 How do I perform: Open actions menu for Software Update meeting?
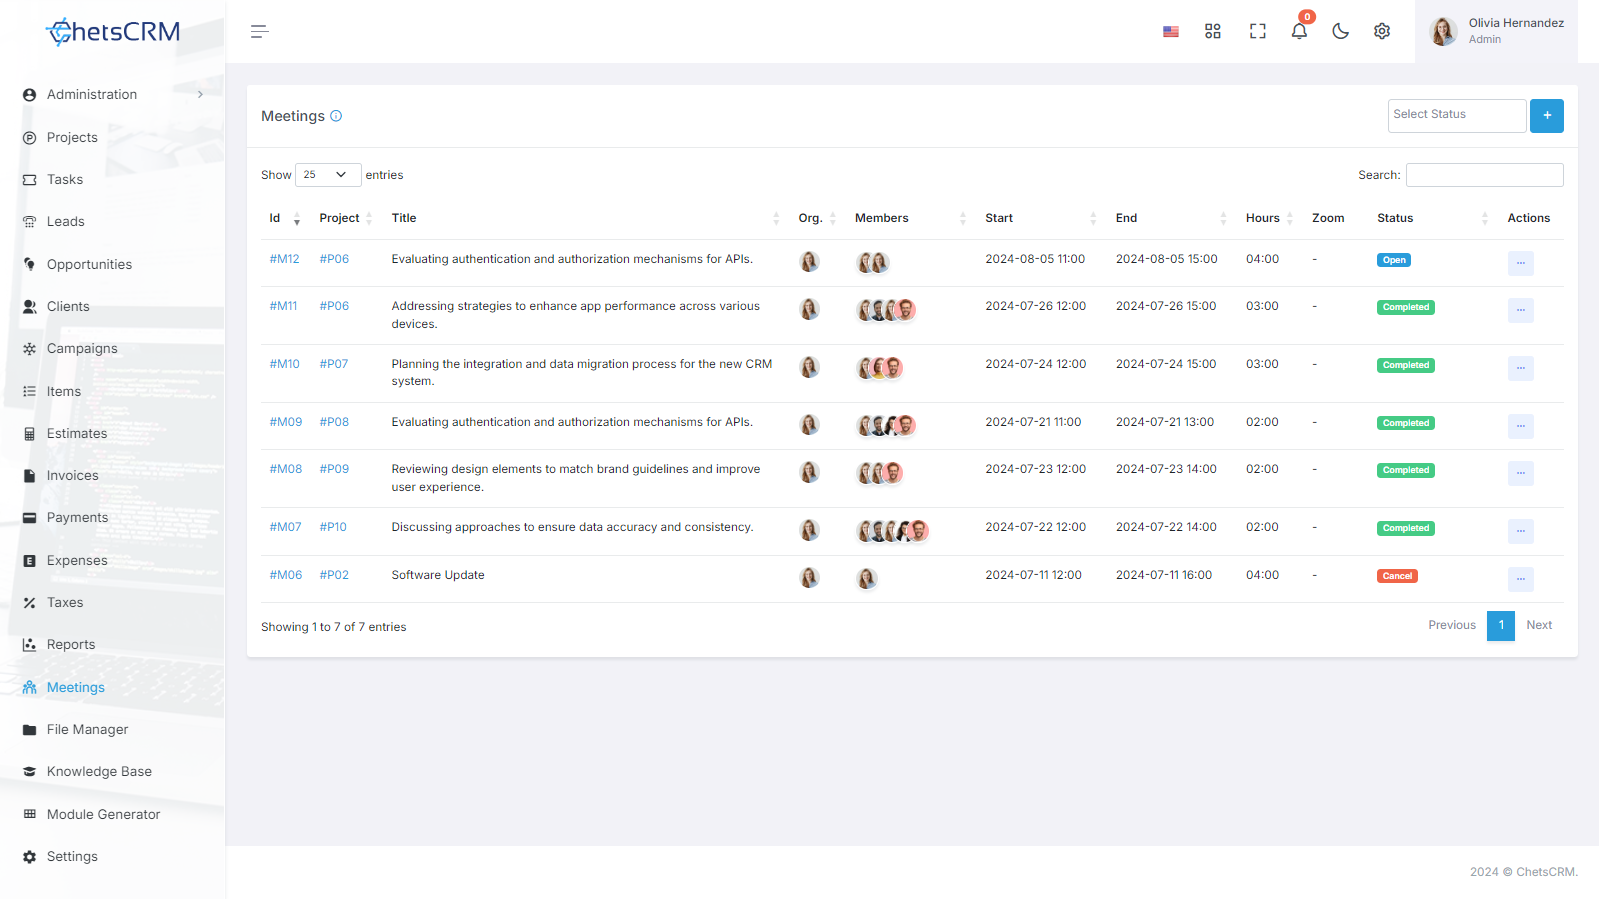(x=1520, y=579)
